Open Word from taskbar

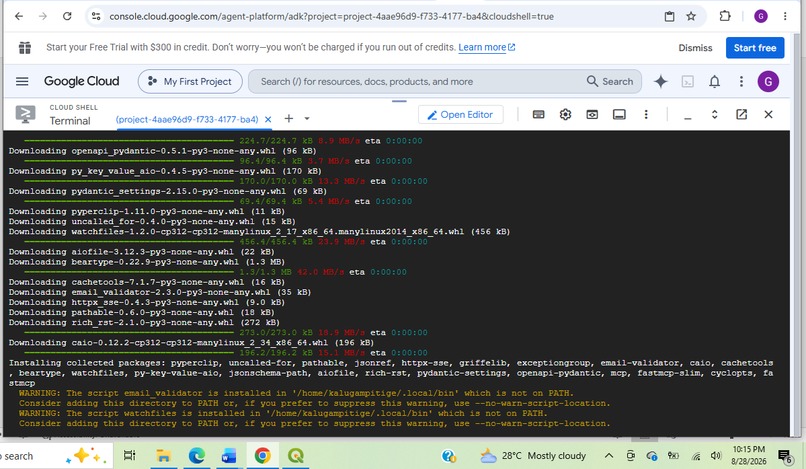(229, 456)
